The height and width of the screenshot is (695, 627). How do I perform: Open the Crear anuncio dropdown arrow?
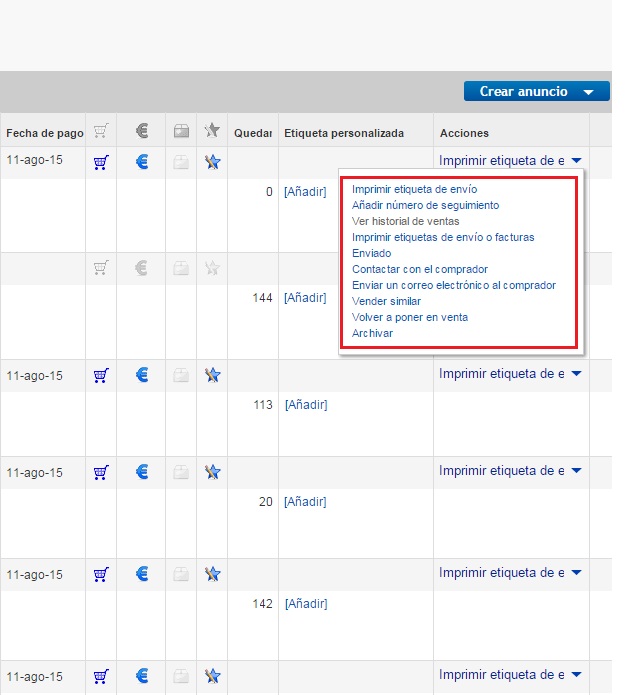coord(588,92)
